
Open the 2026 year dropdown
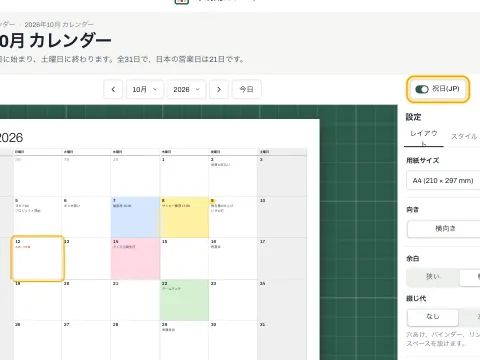(x=187, y=89)
